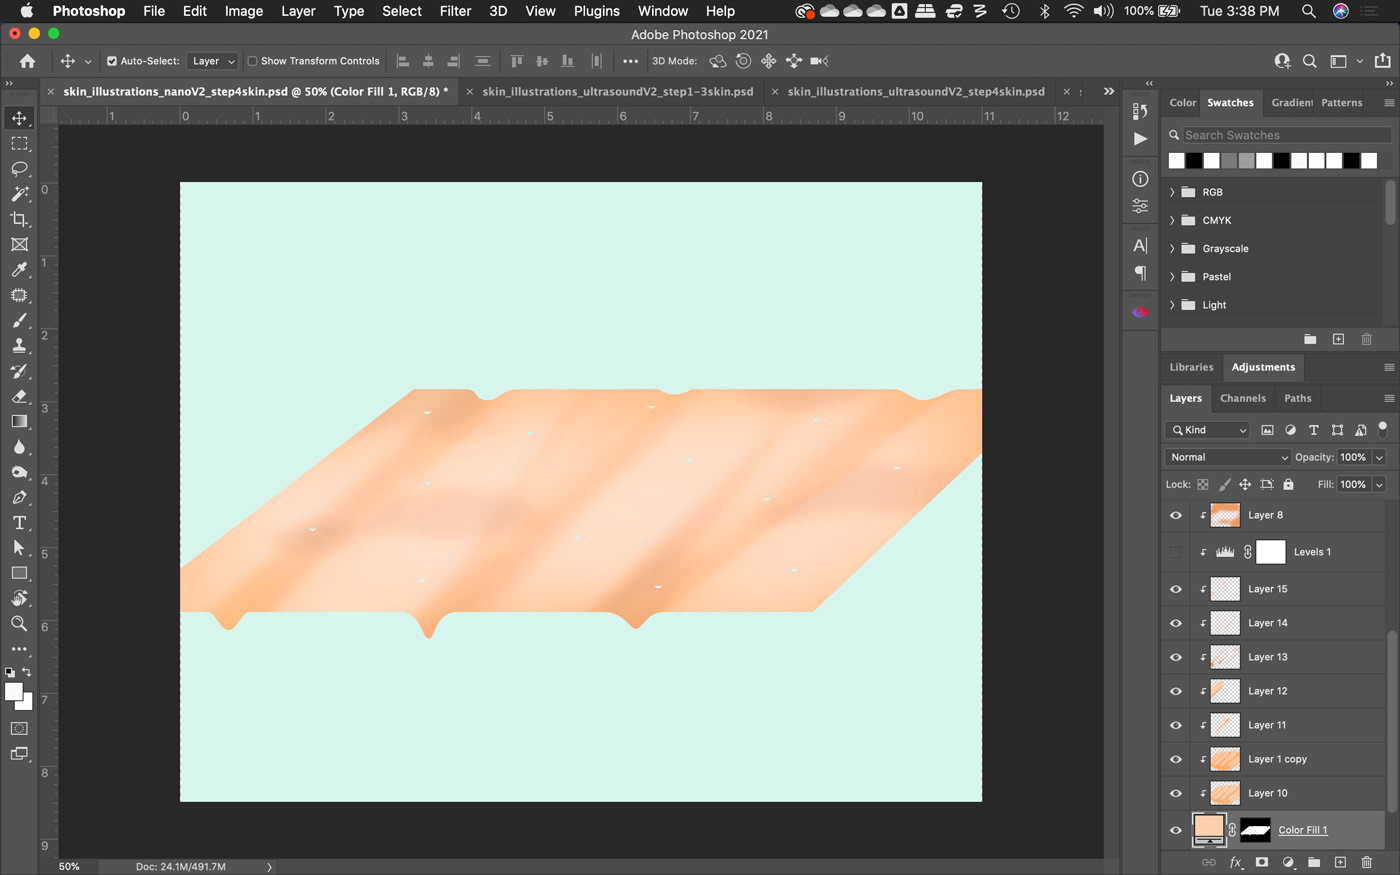Open the Opacity slider dropdown

point(1379,457)
